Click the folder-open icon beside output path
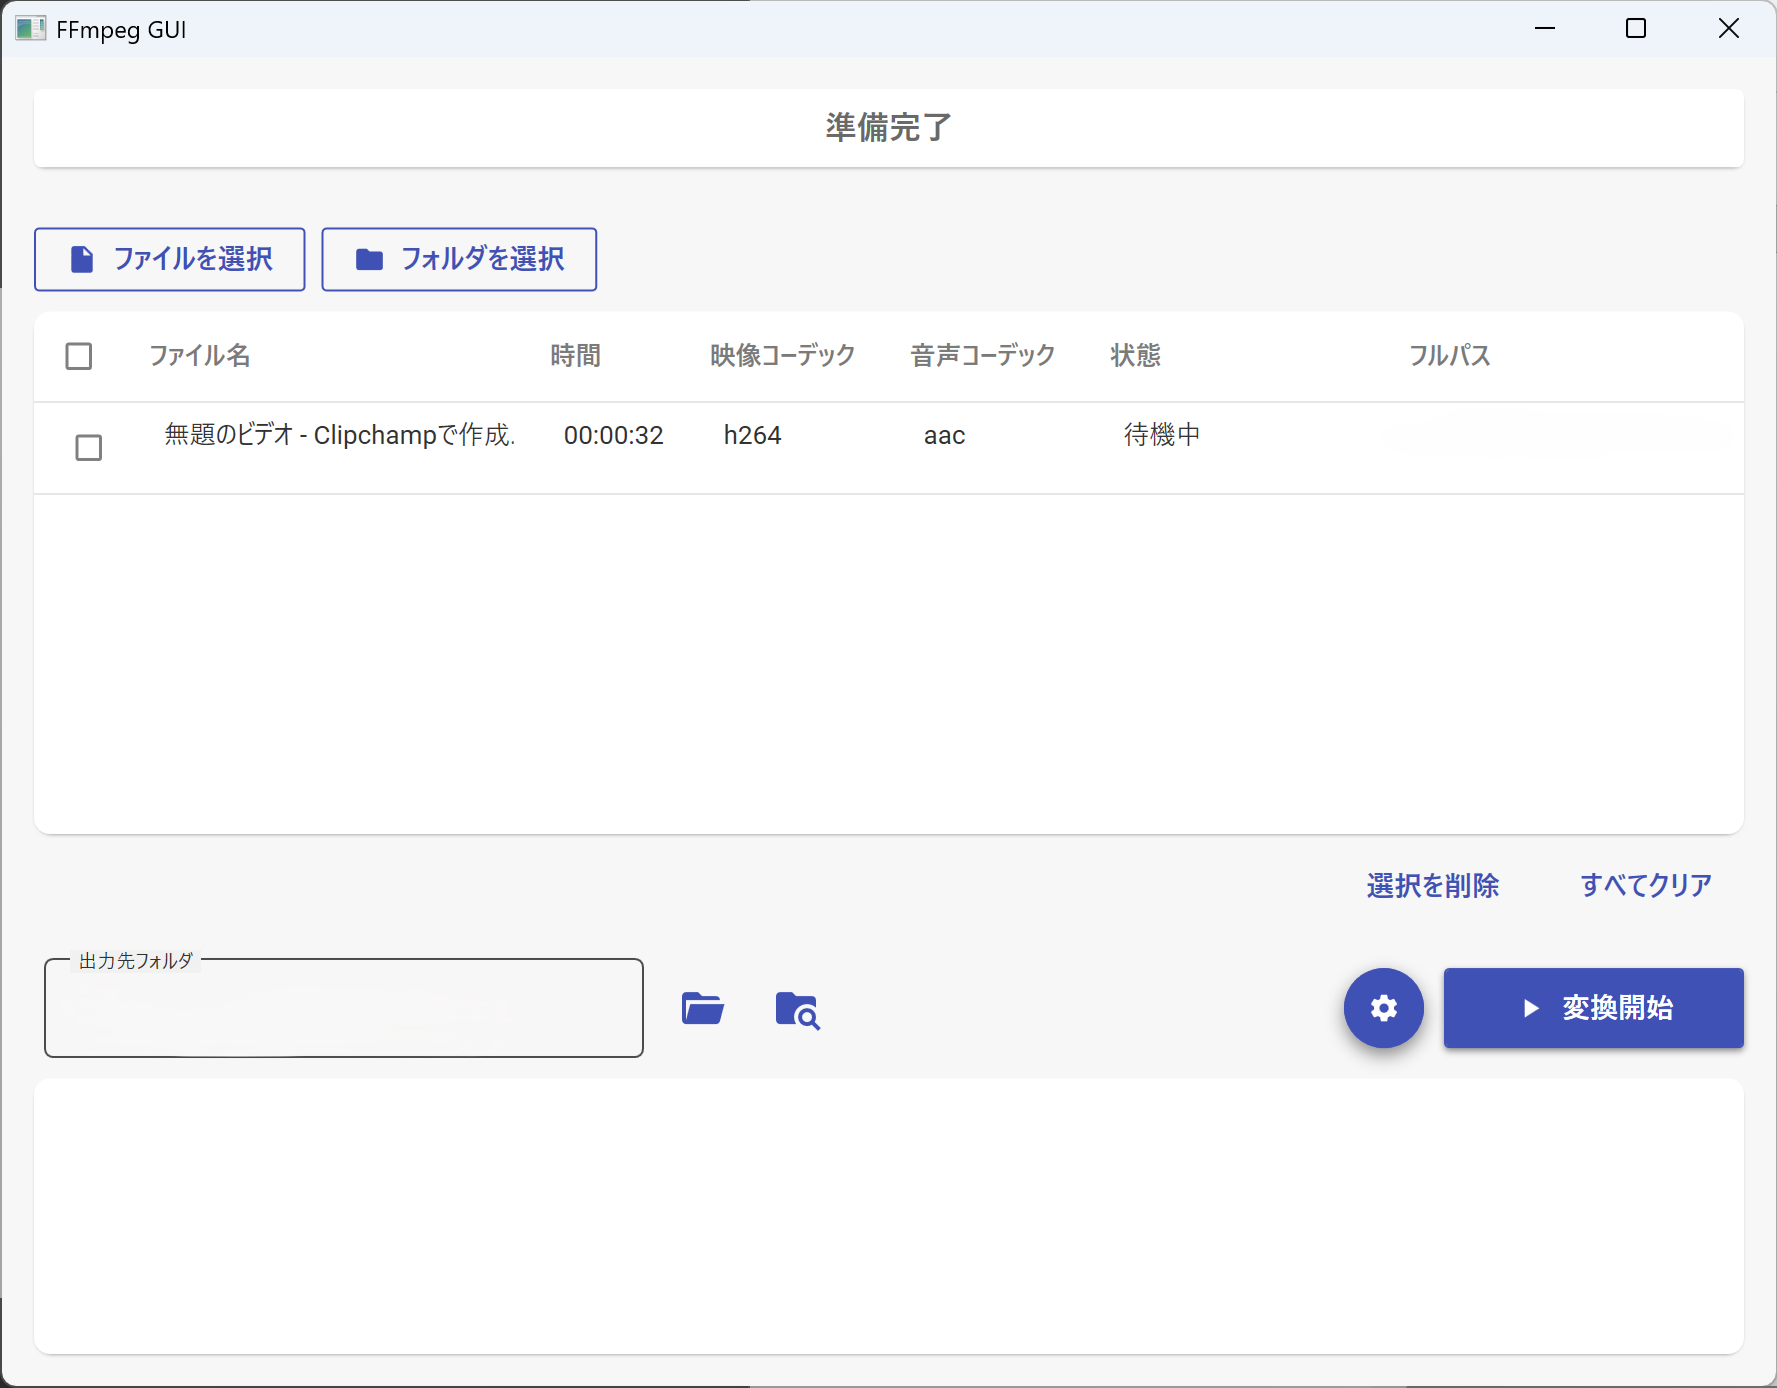1777x1388 pixels. point(702,1009)
